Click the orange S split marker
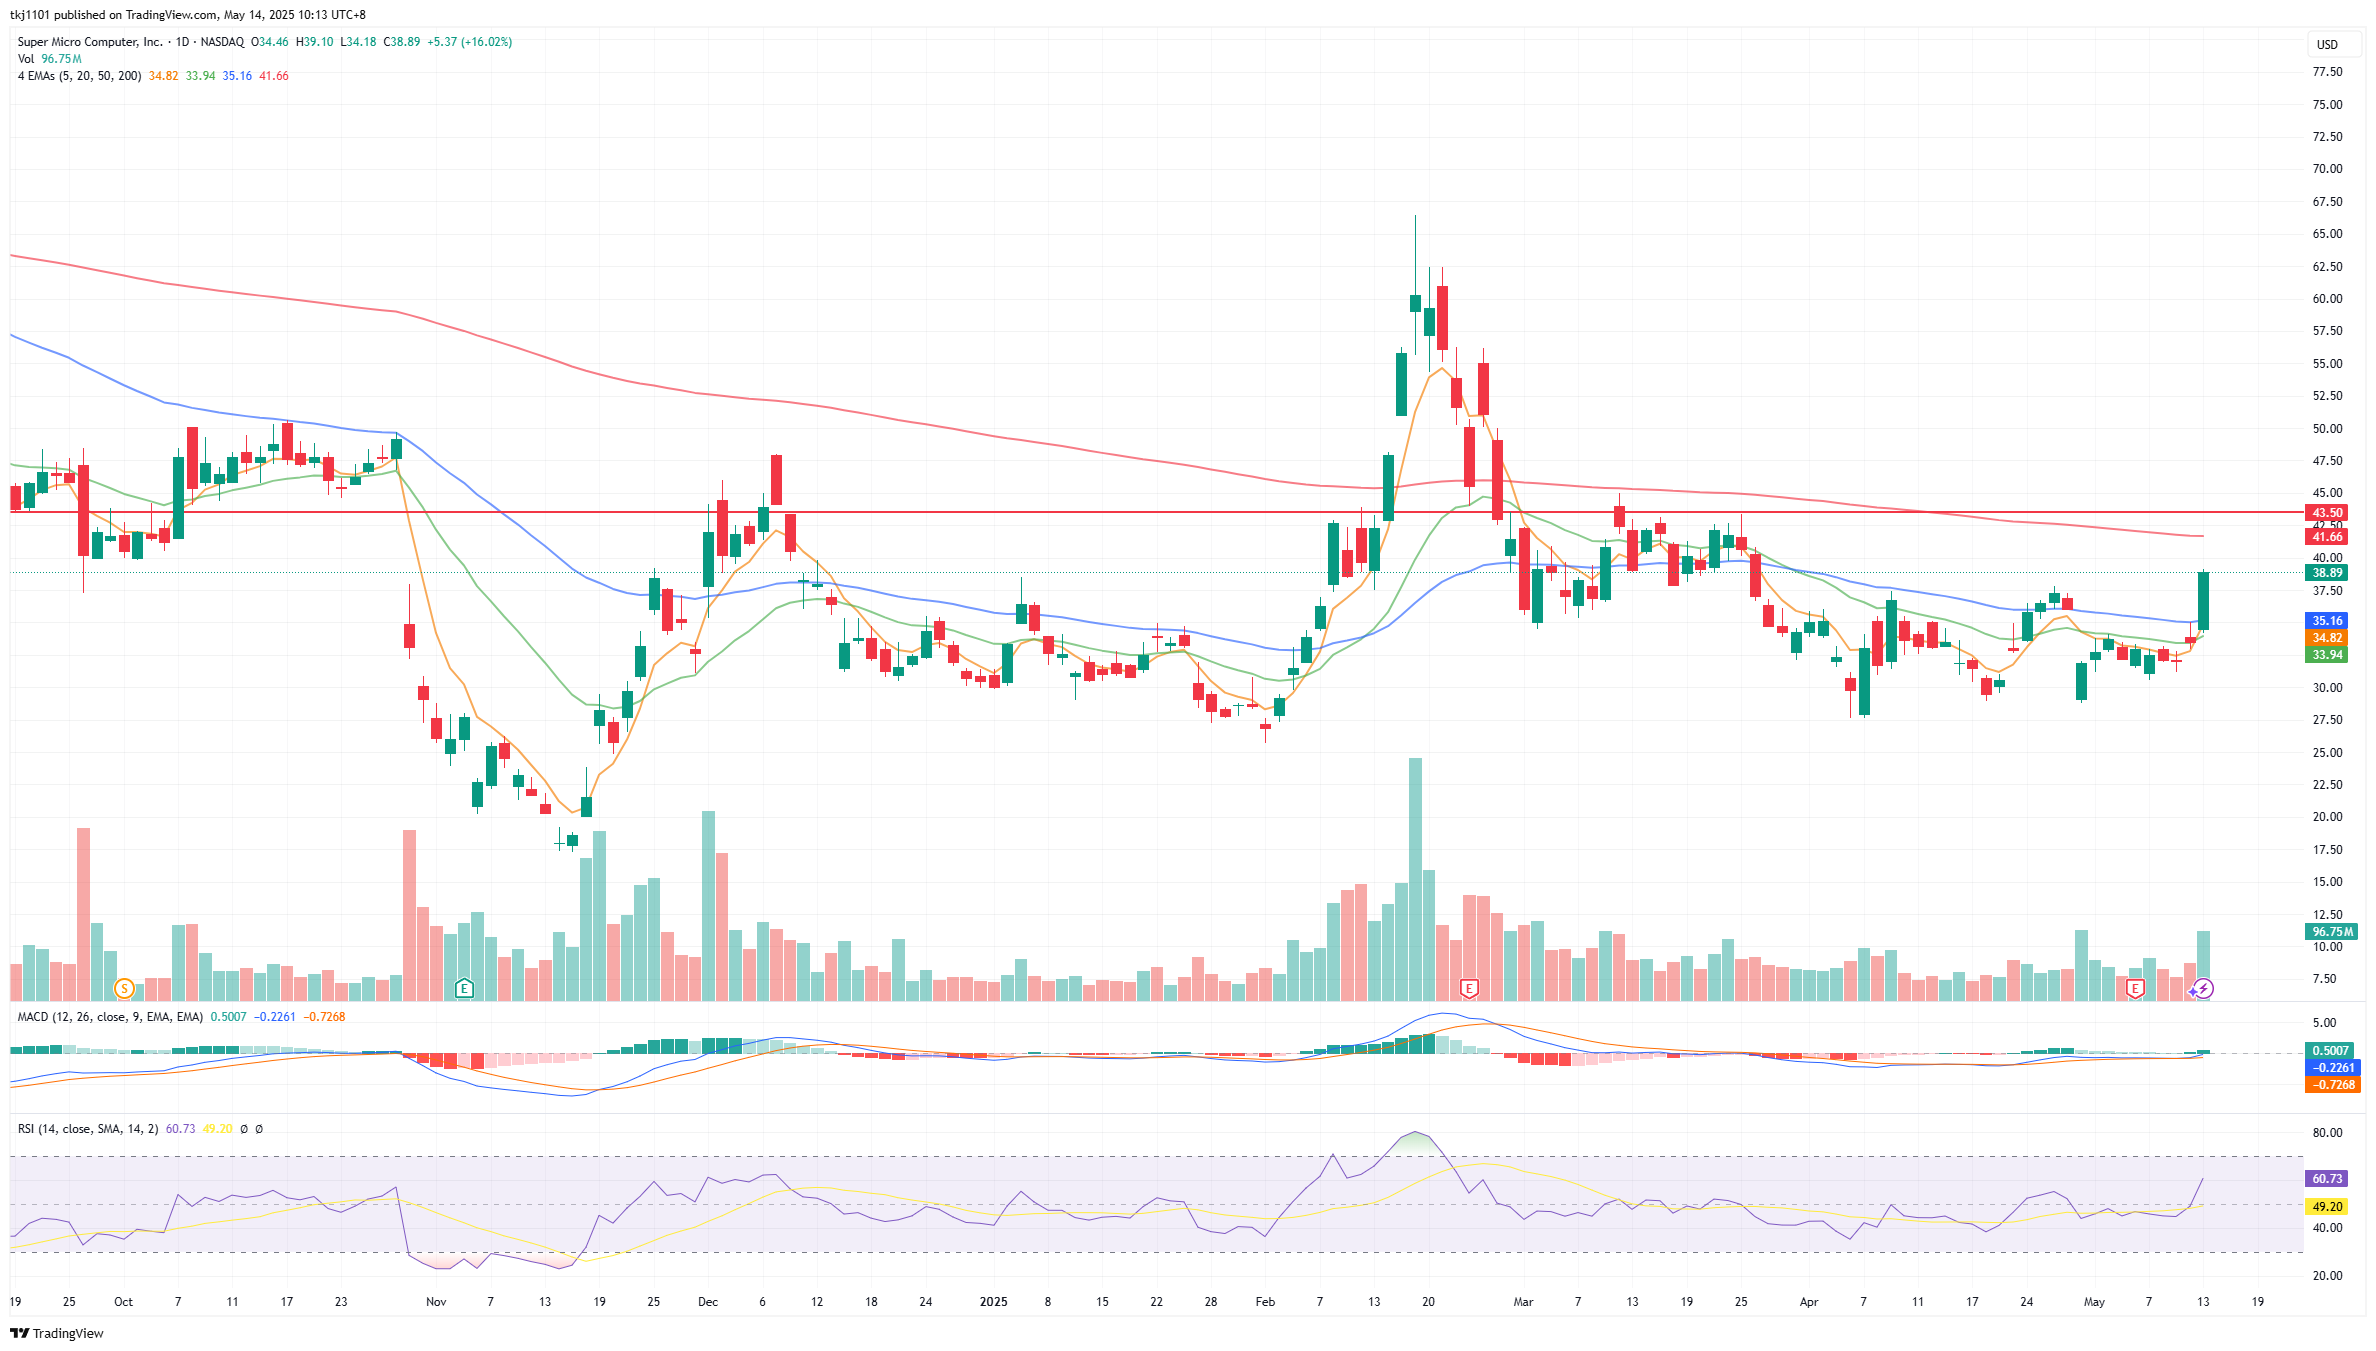 pyautogui.click(x=124, y=989)
